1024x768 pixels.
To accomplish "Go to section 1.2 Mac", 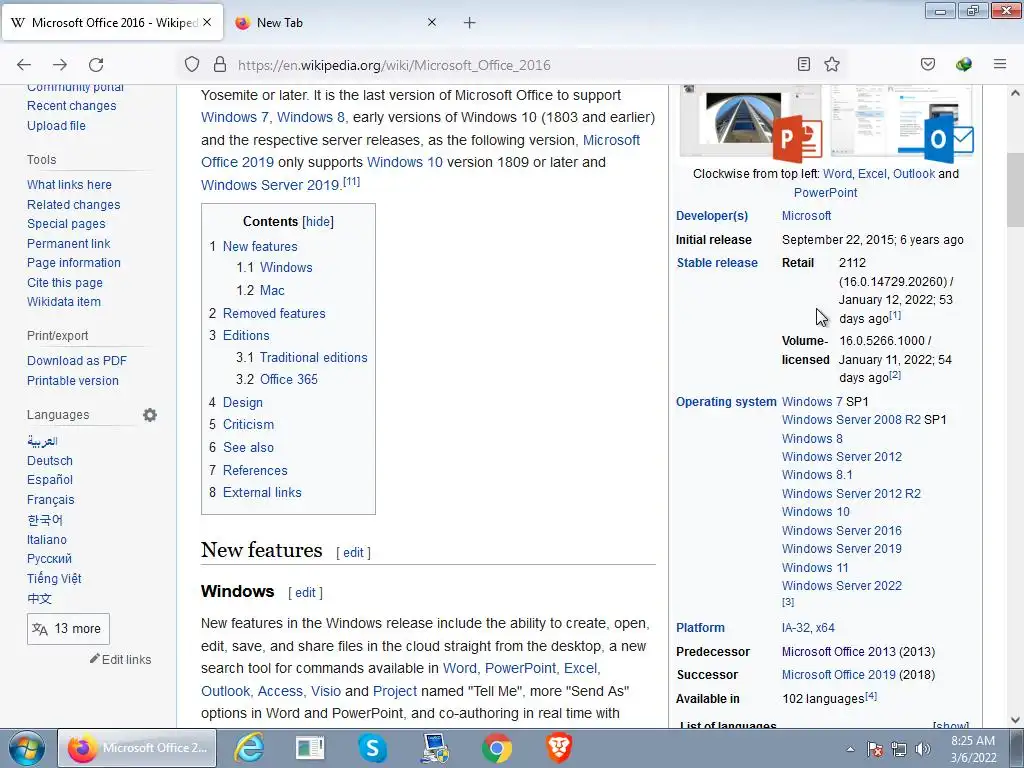I will [x=272, y=290].
